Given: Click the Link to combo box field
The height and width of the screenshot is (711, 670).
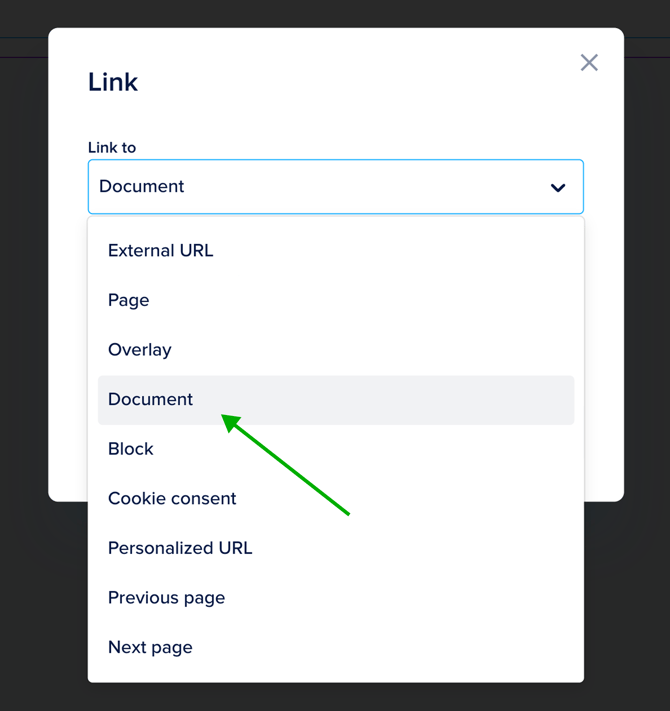Looking at the screenshot, I should point(320,187).
